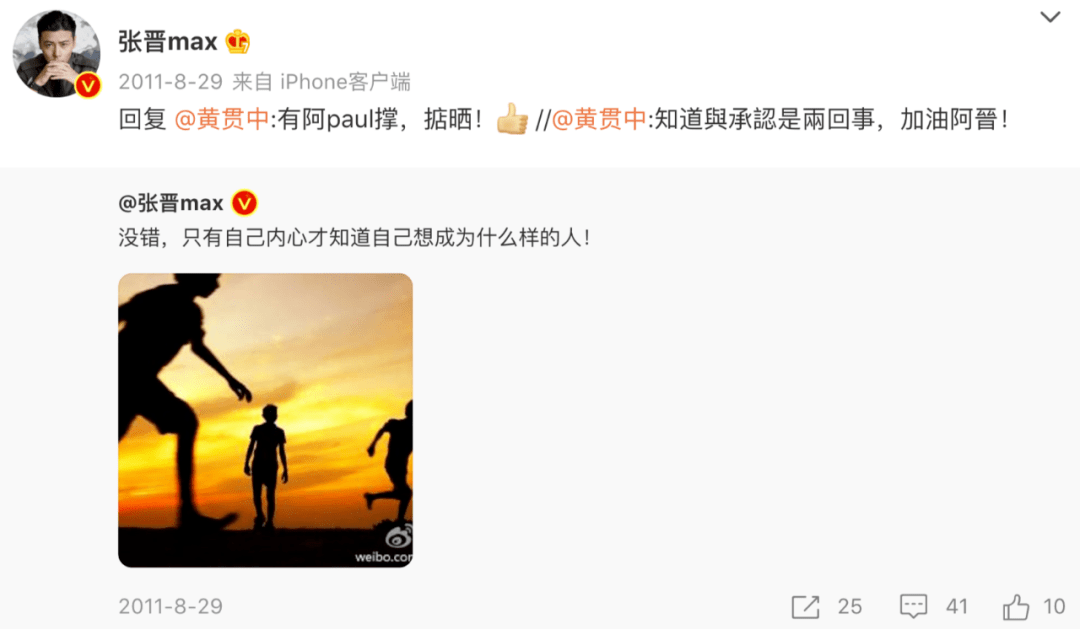This screenshot has height=629, width=1080.
Task: Open the second @黄贯中 mention
Action: click(599, 120)
